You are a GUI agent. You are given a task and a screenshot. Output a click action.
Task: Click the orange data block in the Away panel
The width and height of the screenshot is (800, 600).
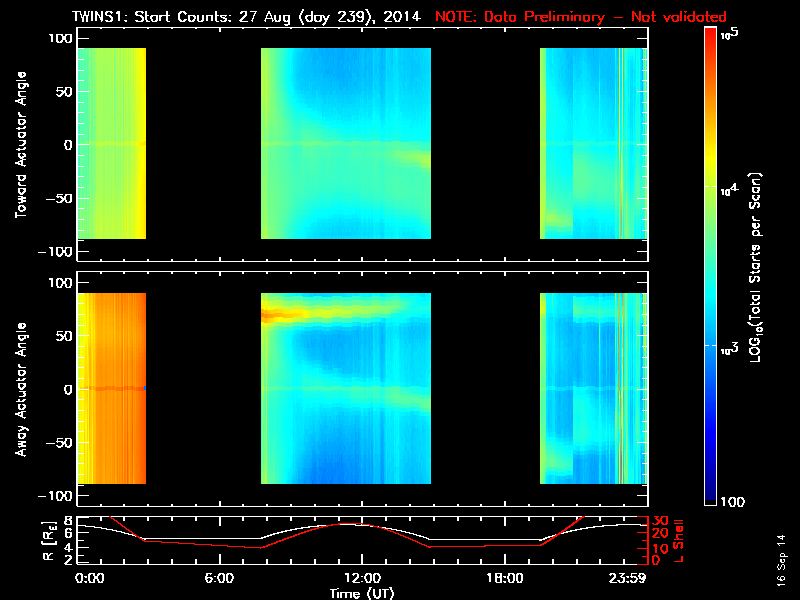pyautogui.click(x=111, y=388)
